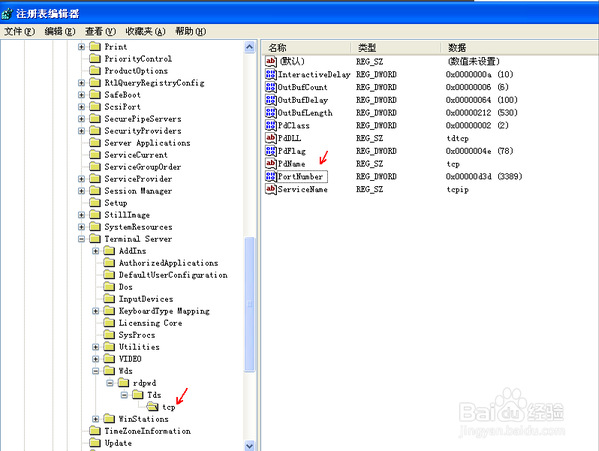The width and height of the screenshot is (599, 451).
Task: Expand the AddIns key
Action: click(x=96, y=251)
